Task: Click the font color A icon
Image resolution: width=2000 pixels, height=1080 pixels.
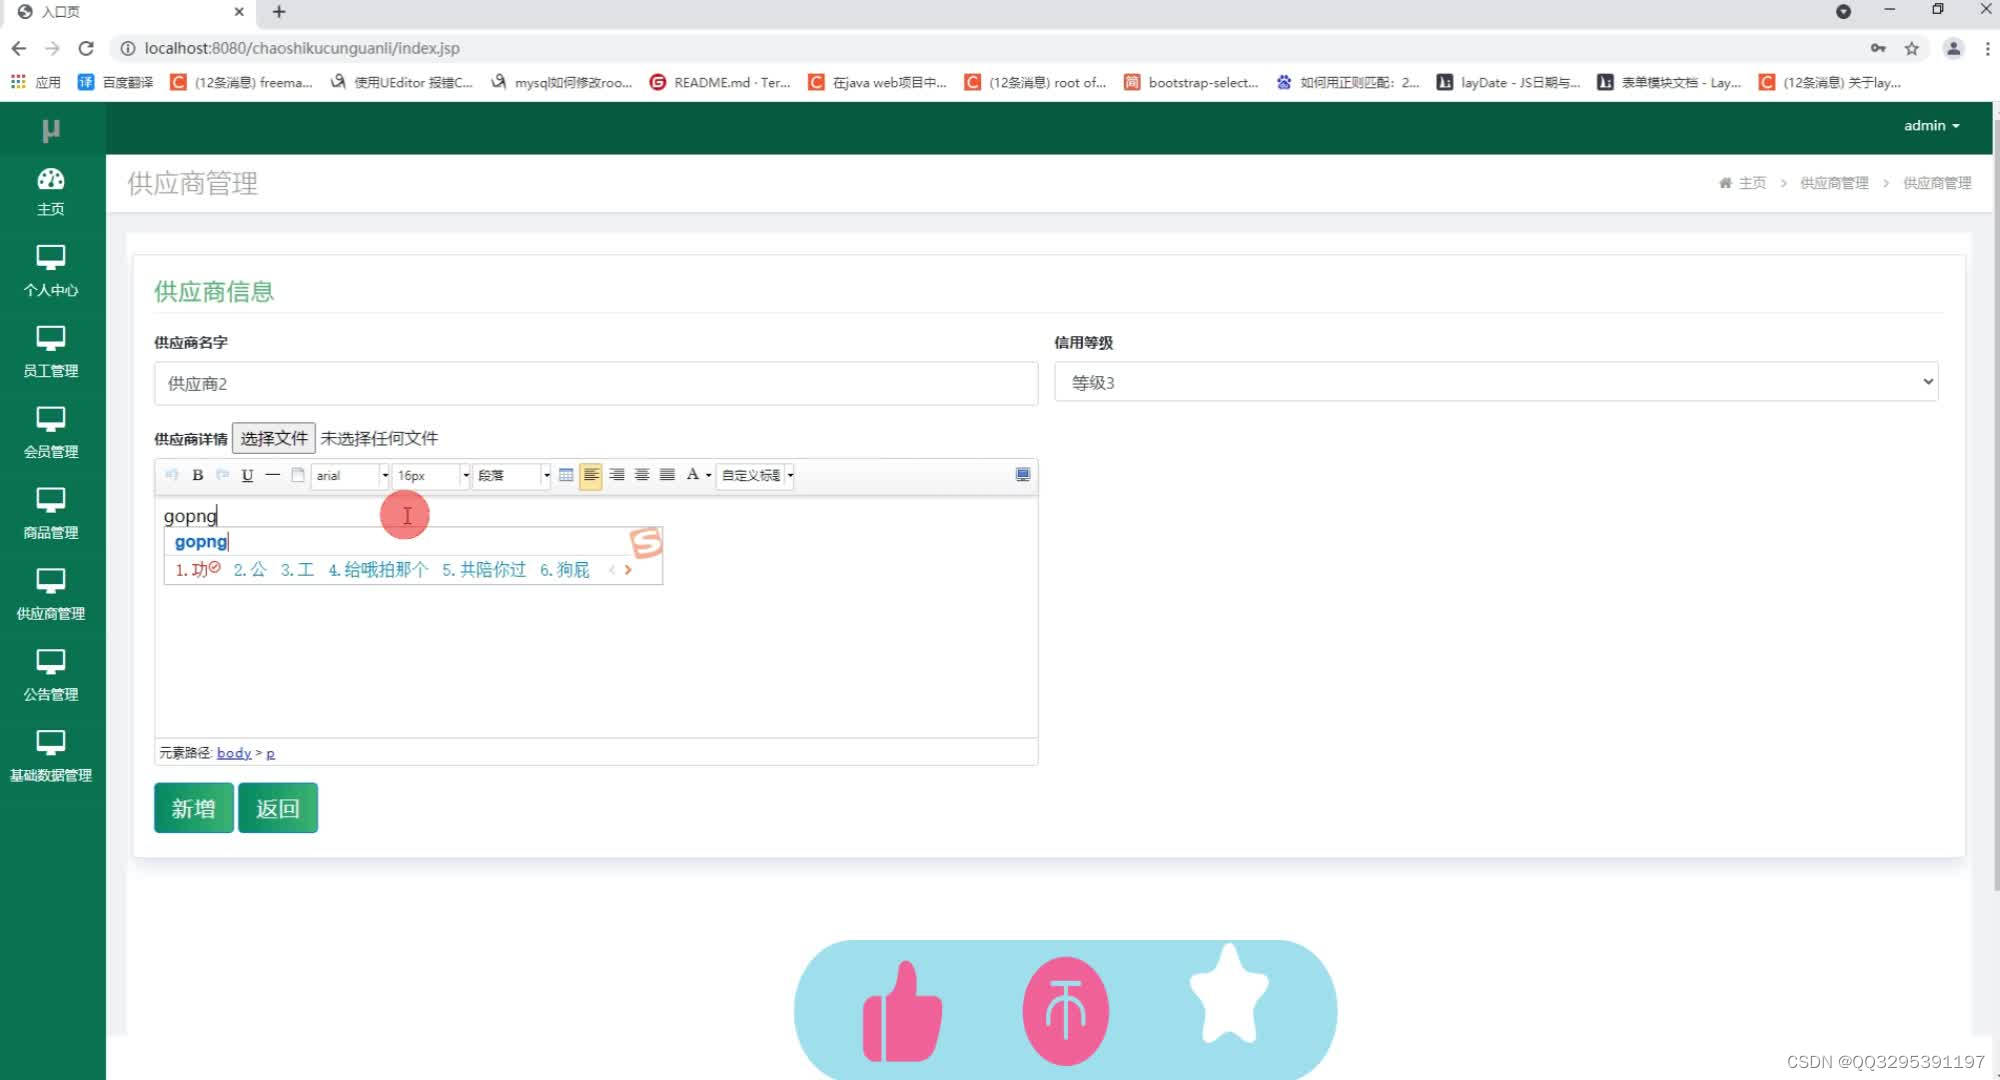Action: click(692, 475)
